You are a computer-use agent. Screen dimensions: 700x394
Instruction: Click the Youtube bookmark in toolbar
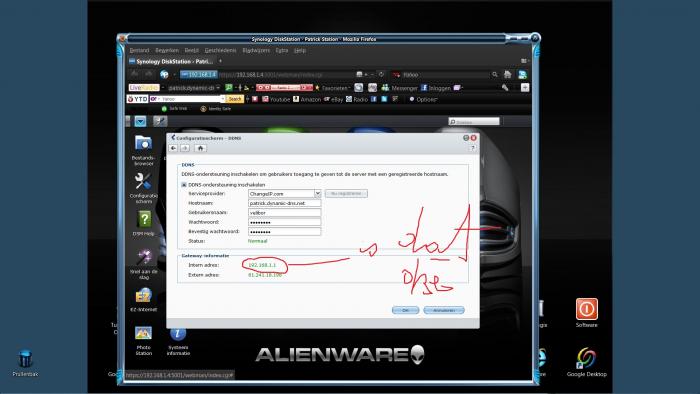click(276, 99)
